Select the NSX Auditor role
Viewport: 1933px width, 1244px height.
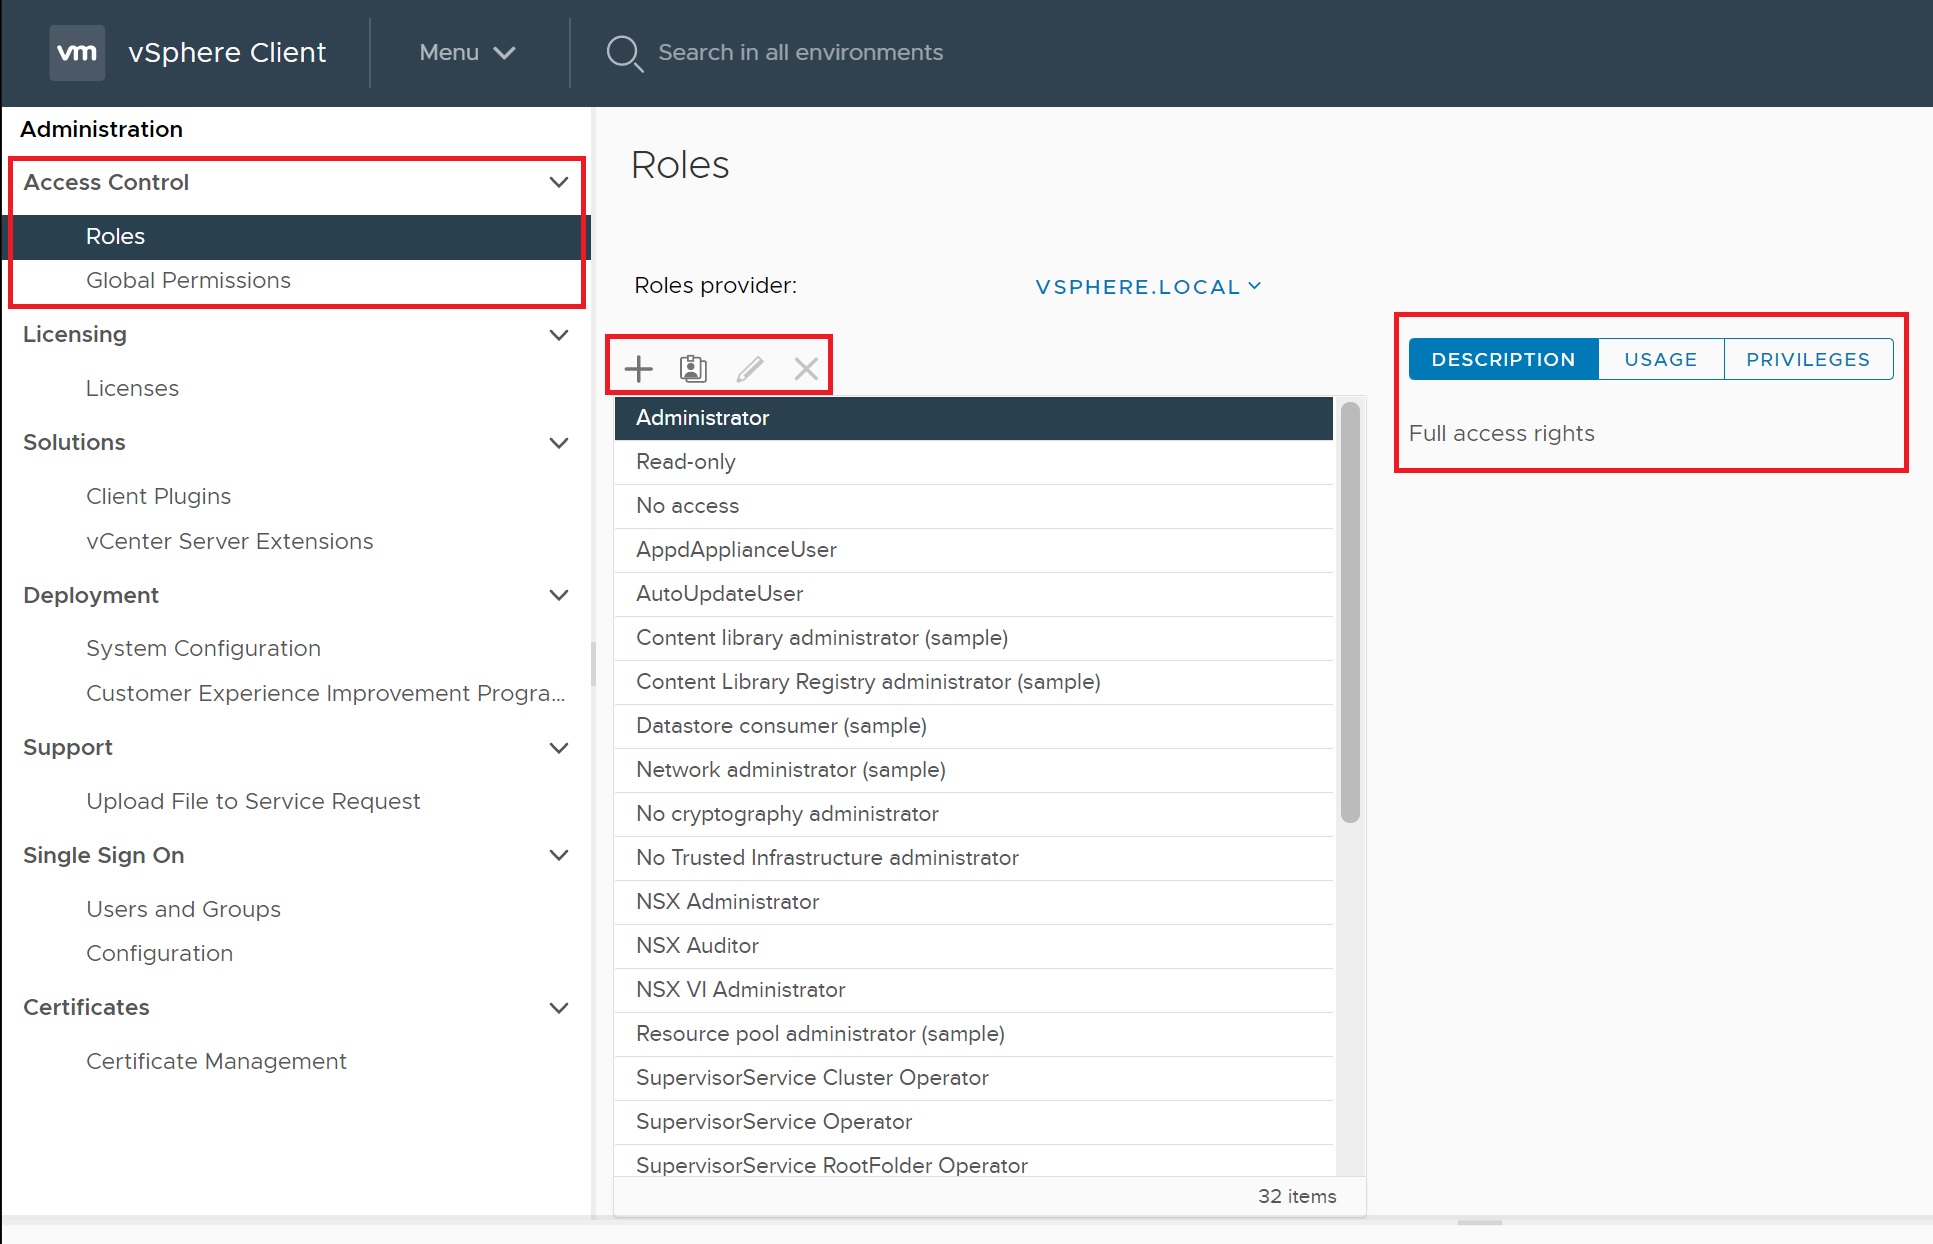pos(974,946)
